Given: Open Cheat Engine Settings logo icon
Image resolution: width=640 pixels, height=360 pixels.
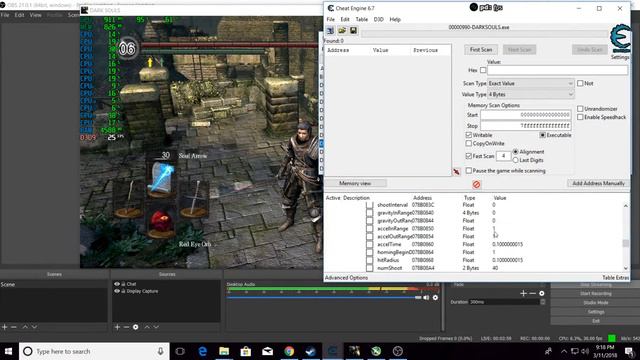Looking at the screenshot, I should 620,39.
